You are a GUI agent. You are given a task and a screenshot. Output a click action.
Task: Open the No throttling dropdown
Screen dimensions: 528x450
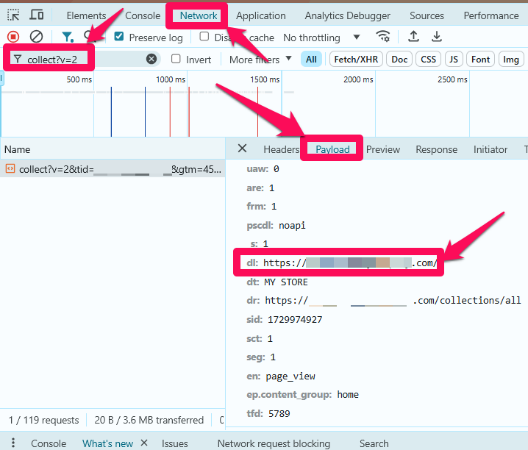[322, 37]
